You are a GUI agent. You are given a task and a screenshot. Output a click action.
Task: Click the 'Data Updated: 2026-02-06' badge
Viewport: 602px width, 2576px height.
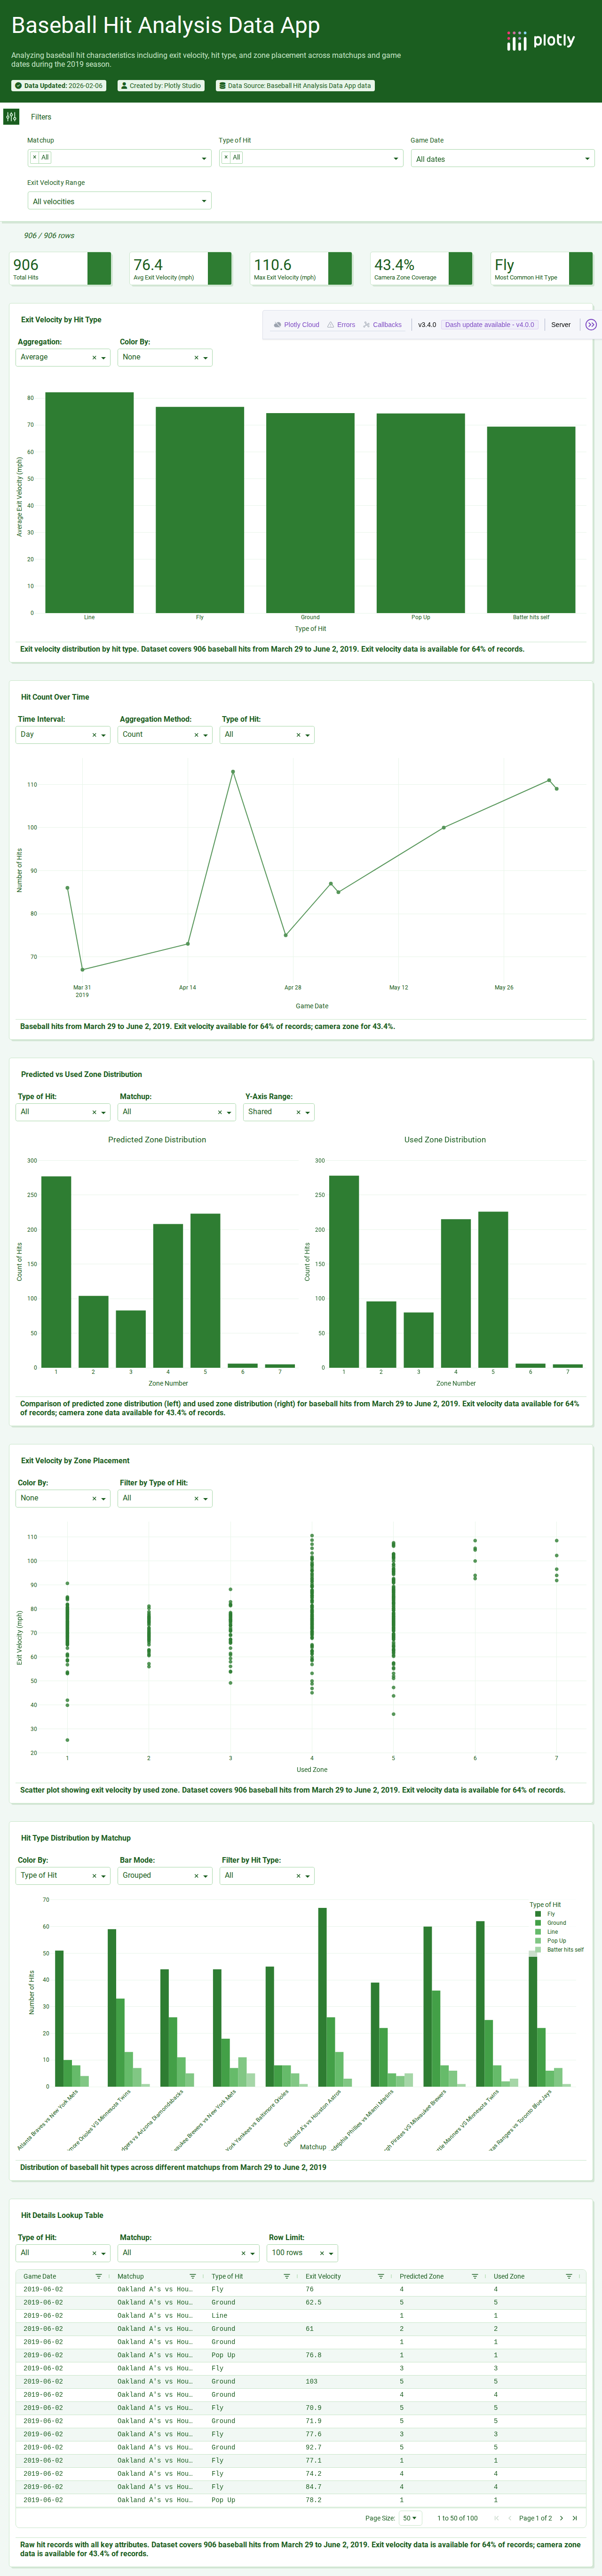(x=59, y=86)
